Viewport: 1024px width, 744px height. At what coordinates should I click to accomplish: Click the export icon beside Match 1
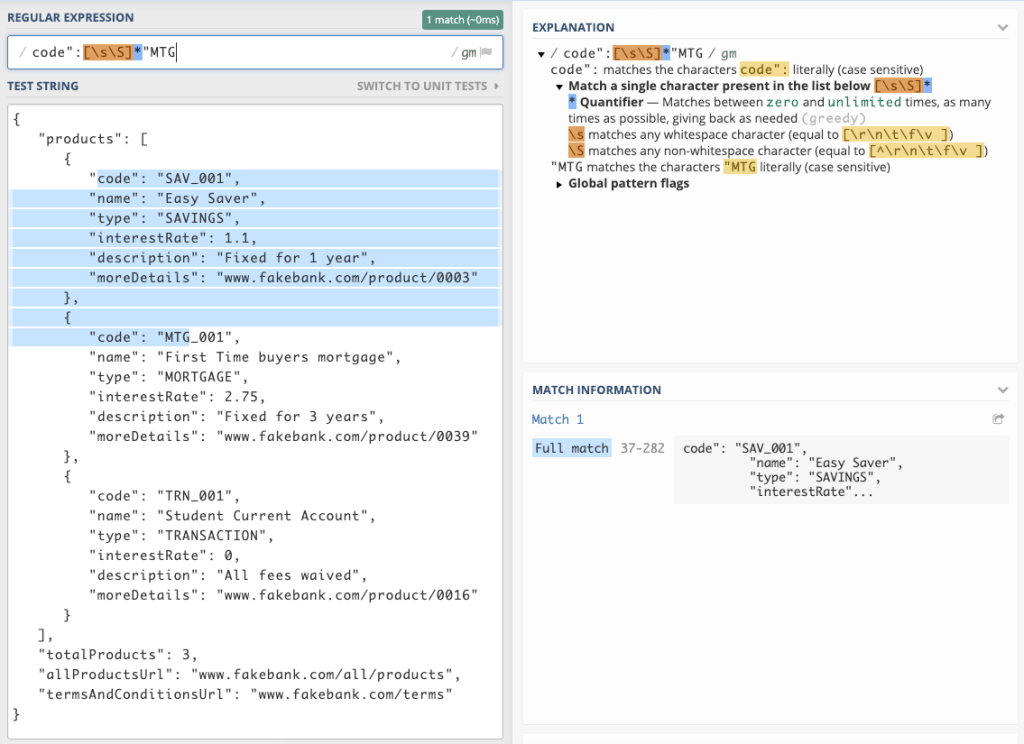998,419
